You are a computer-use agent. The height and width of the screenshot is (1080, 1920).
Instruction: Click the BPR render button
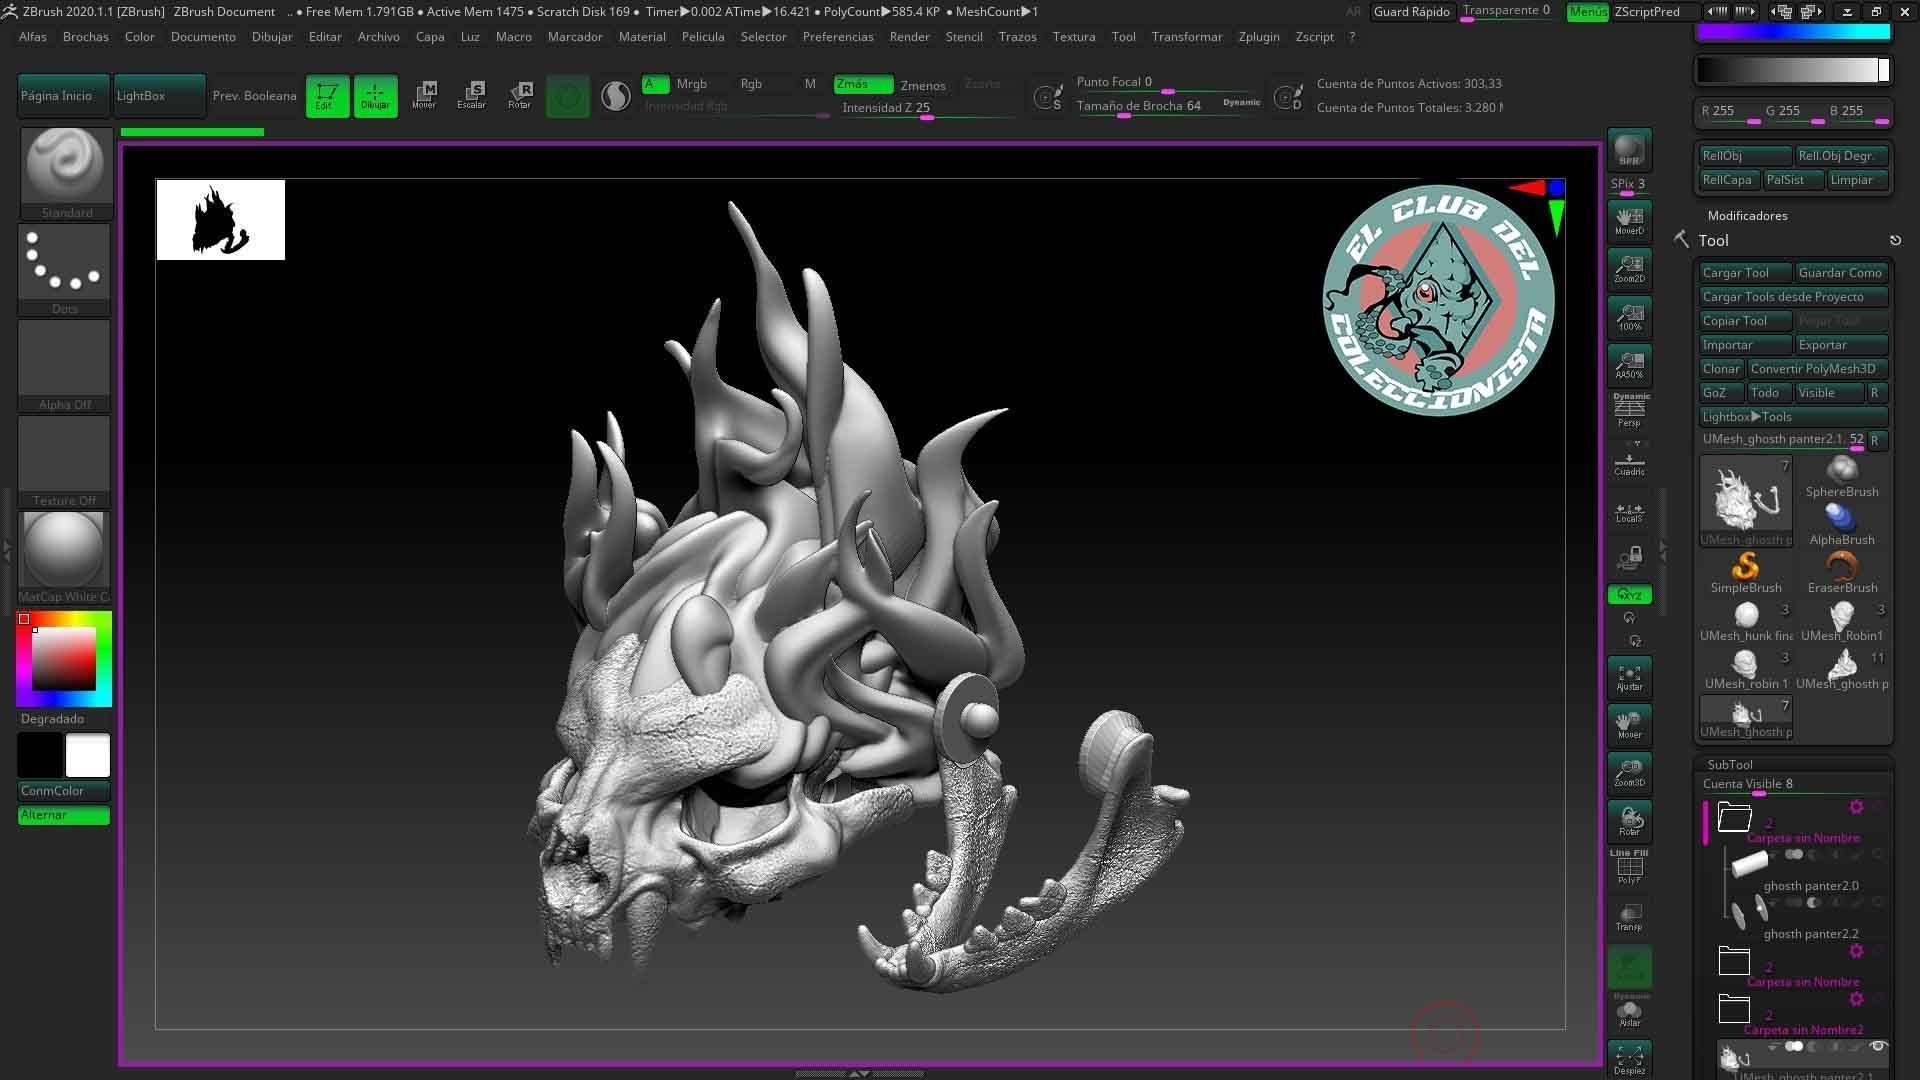[1629, 150]
